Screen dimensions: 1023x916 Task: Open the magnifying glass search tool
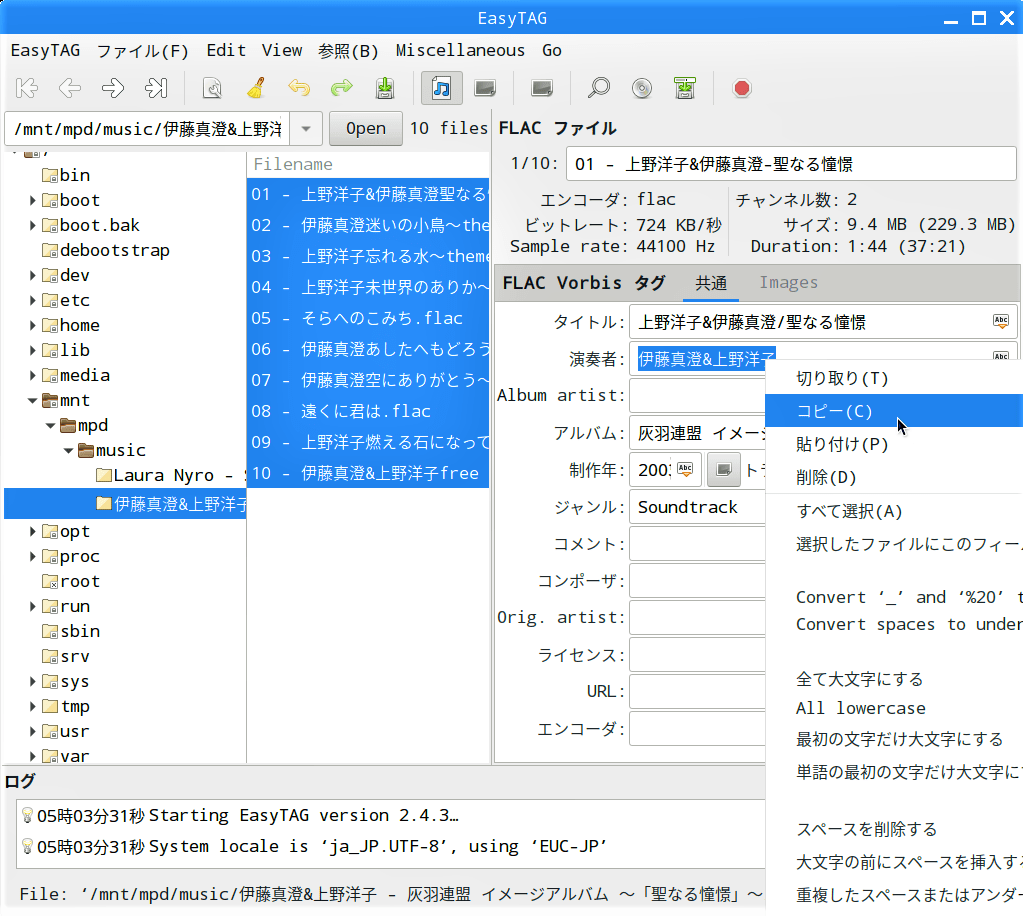coord(598,88)
